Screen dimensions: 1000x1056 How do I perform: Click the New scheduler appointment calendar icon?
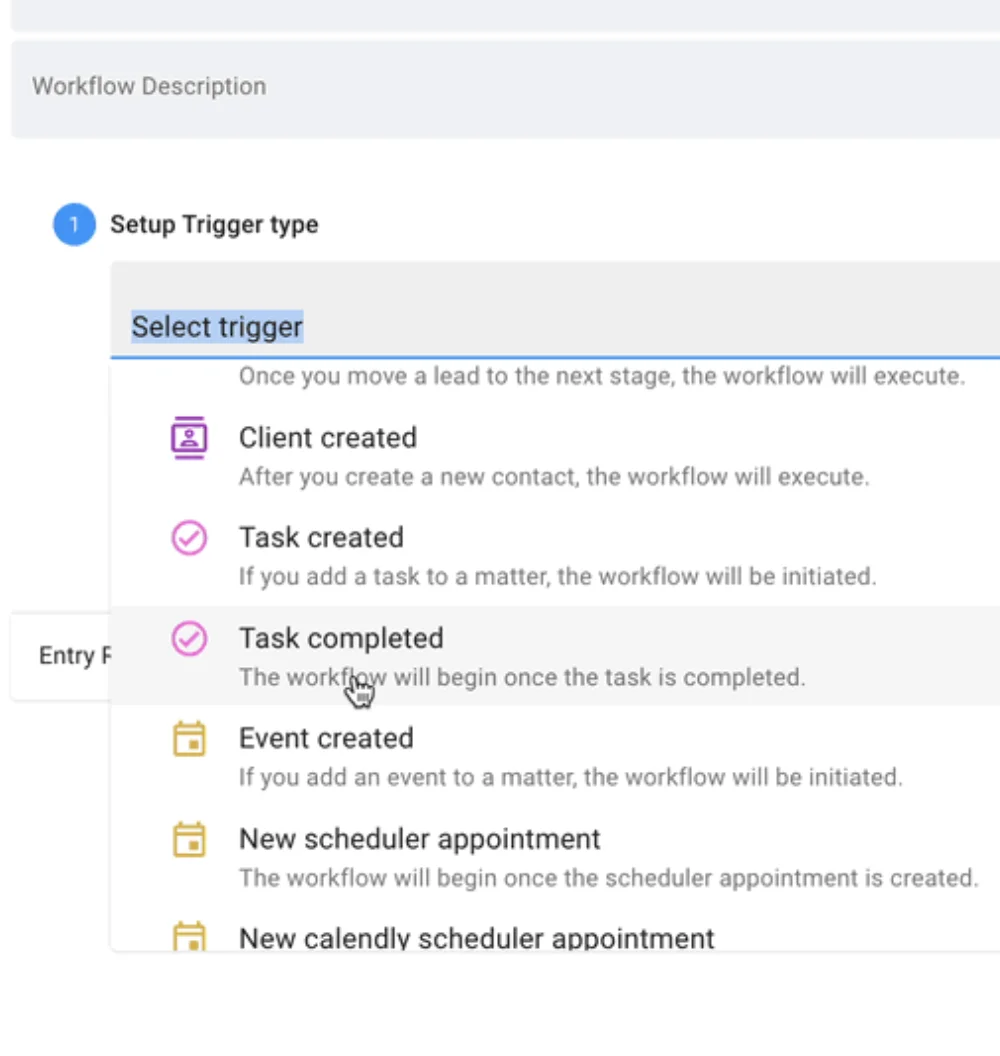(x=189, y=839)
